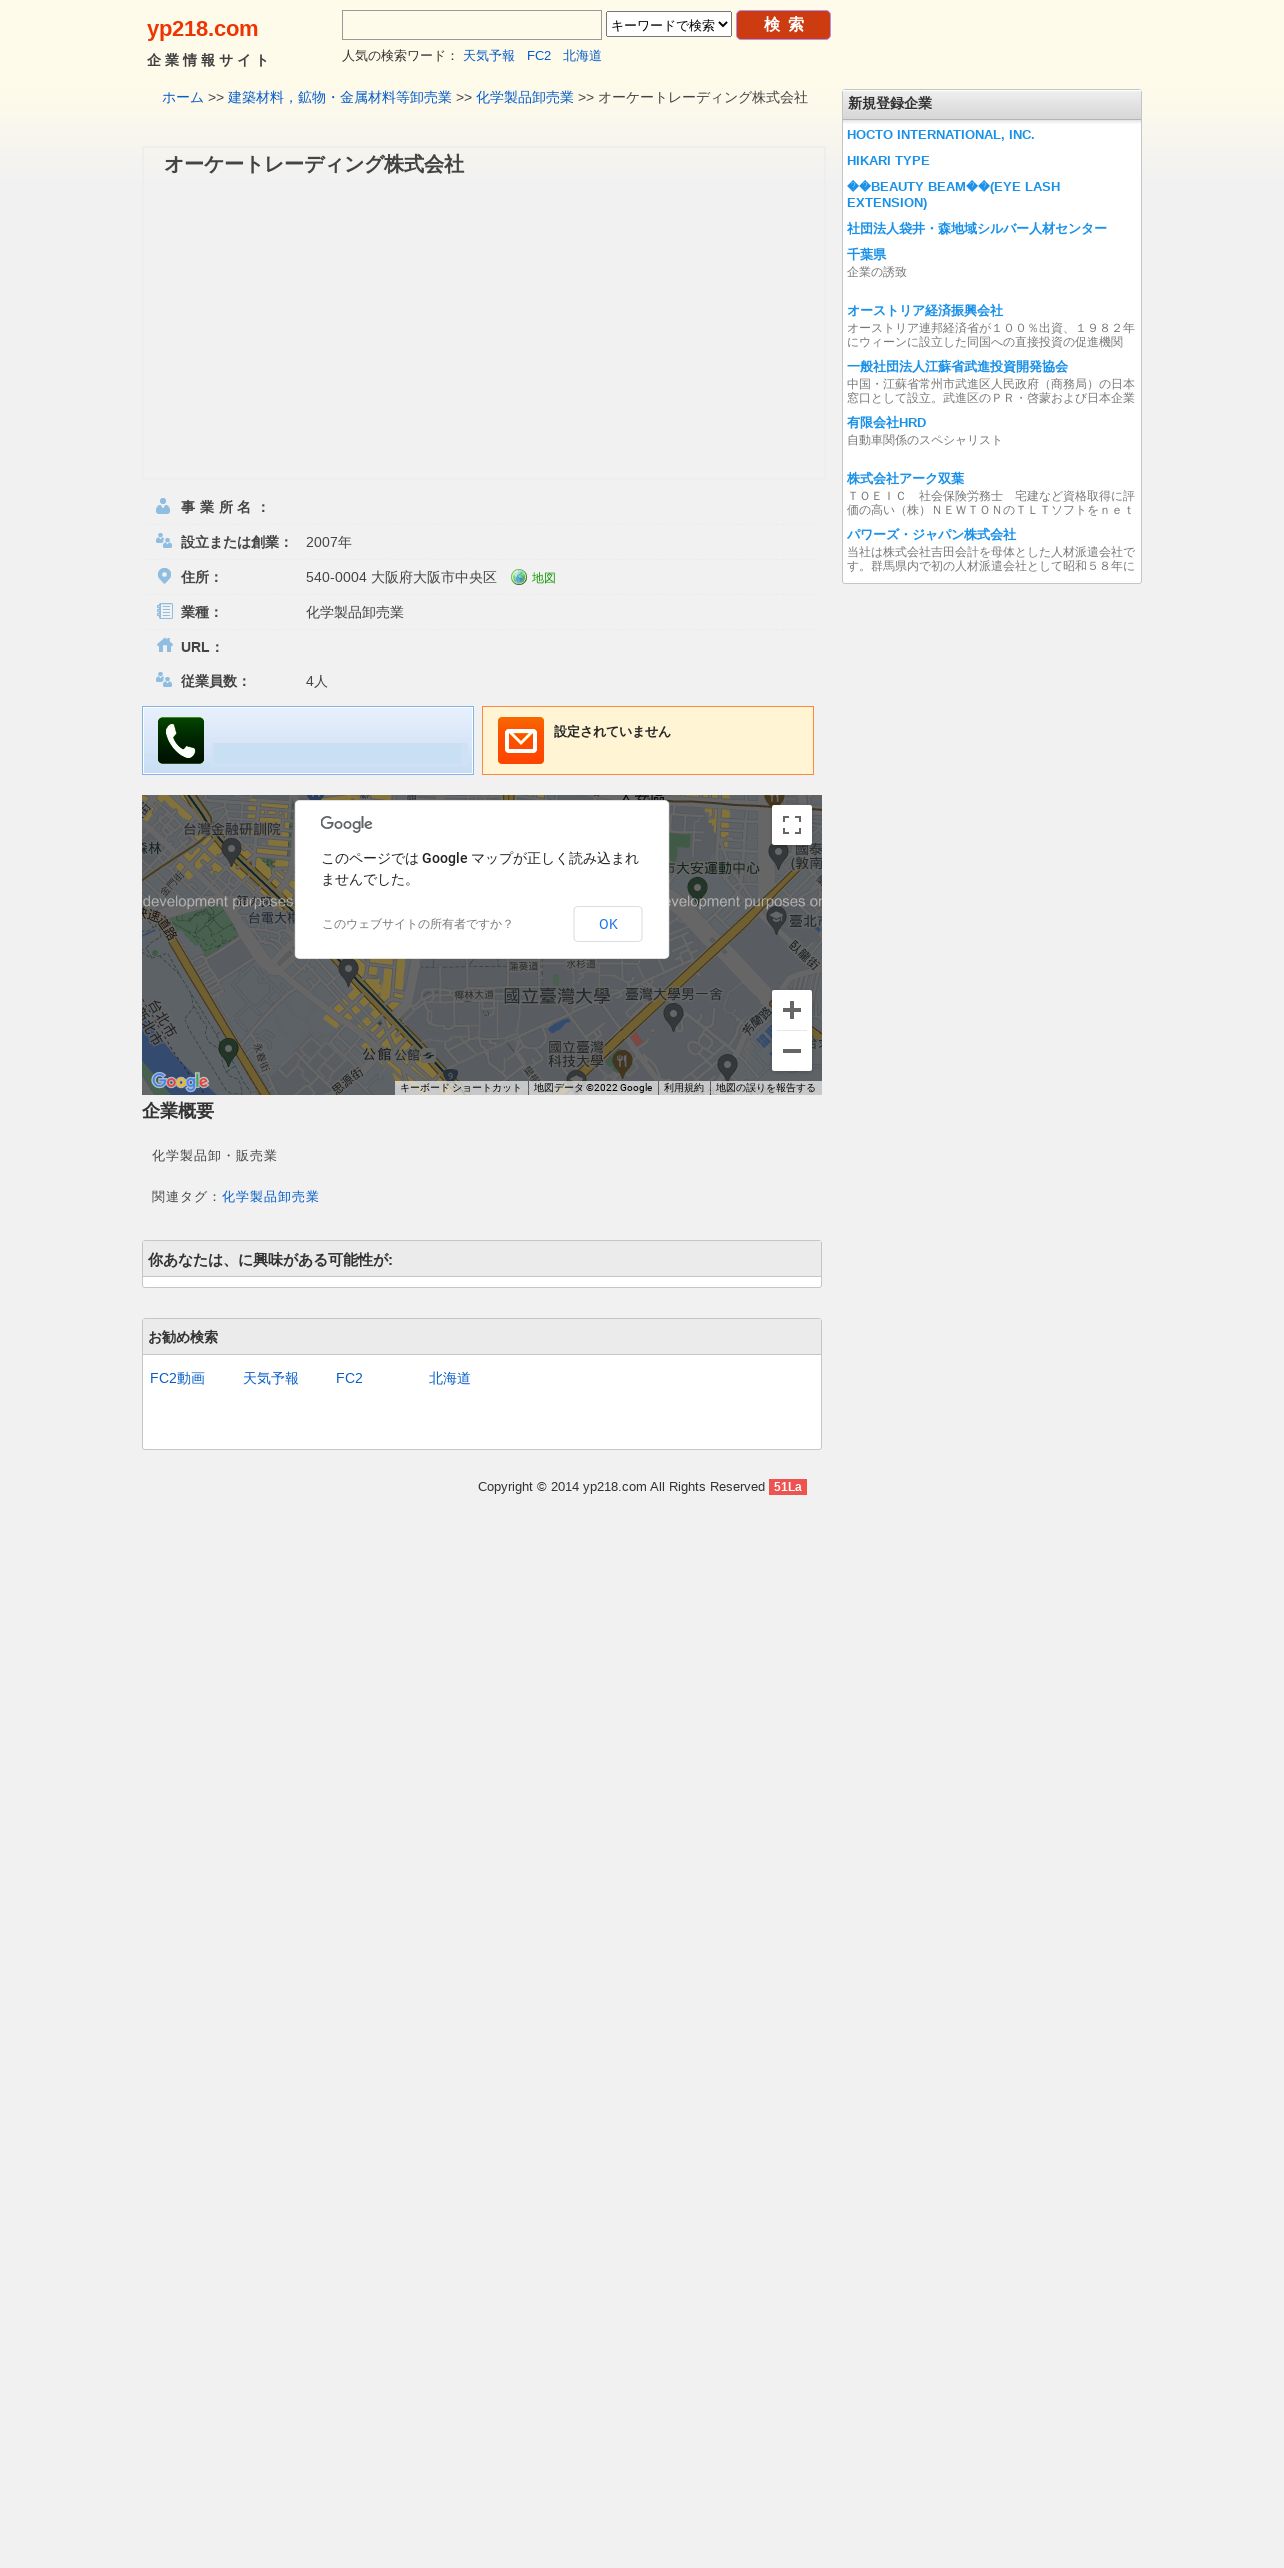Open the キーワードで検索 search type dropdown
Viewport: 1284px width, 2568px height.
pos(669,25)
